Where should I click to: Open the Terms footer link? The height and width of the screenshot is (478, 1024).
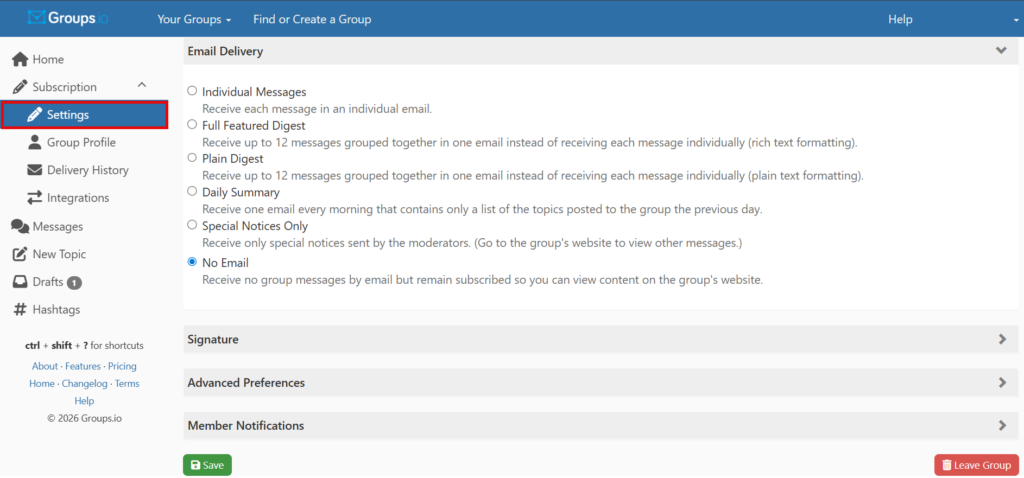coord(127,383)
